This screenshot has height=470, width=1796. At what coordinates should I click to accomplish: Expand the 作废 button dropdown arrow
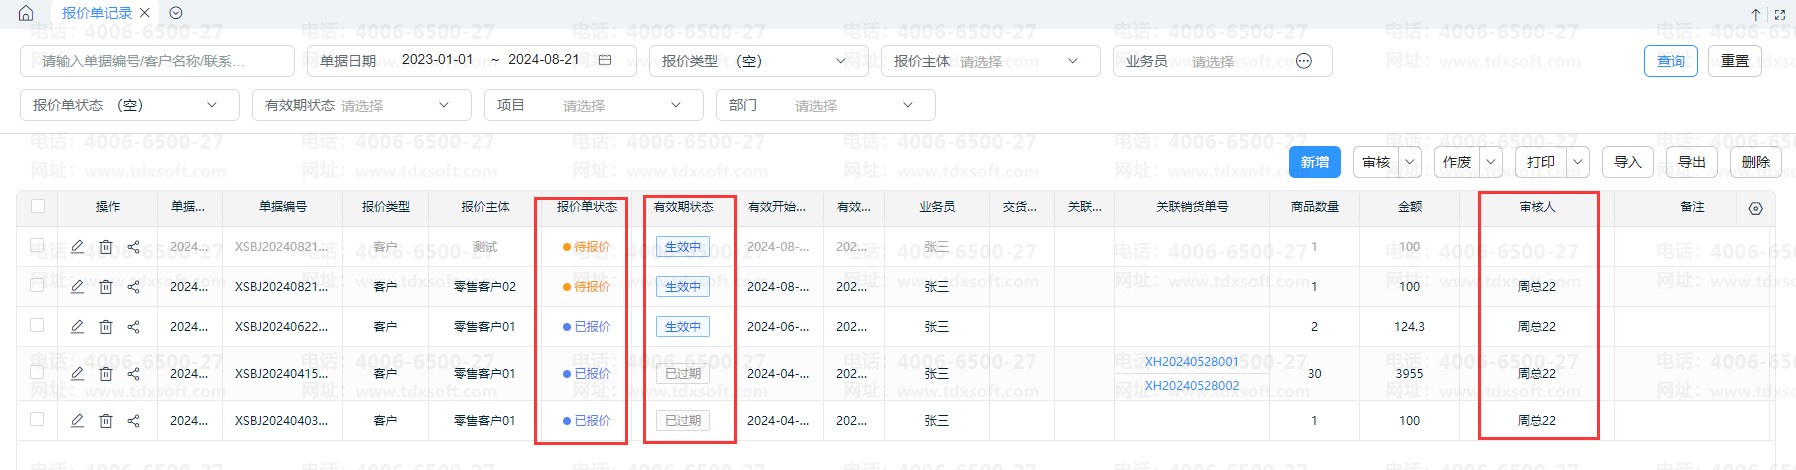(1491, 162)
